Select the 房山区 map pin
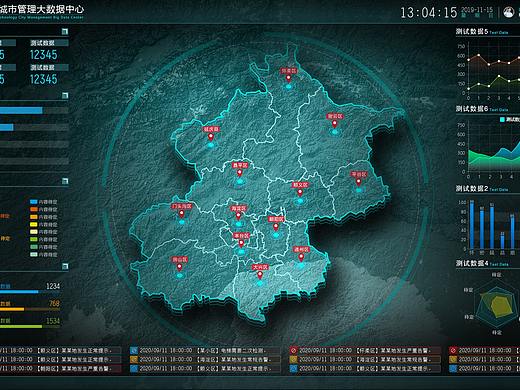 pos(179,267)
